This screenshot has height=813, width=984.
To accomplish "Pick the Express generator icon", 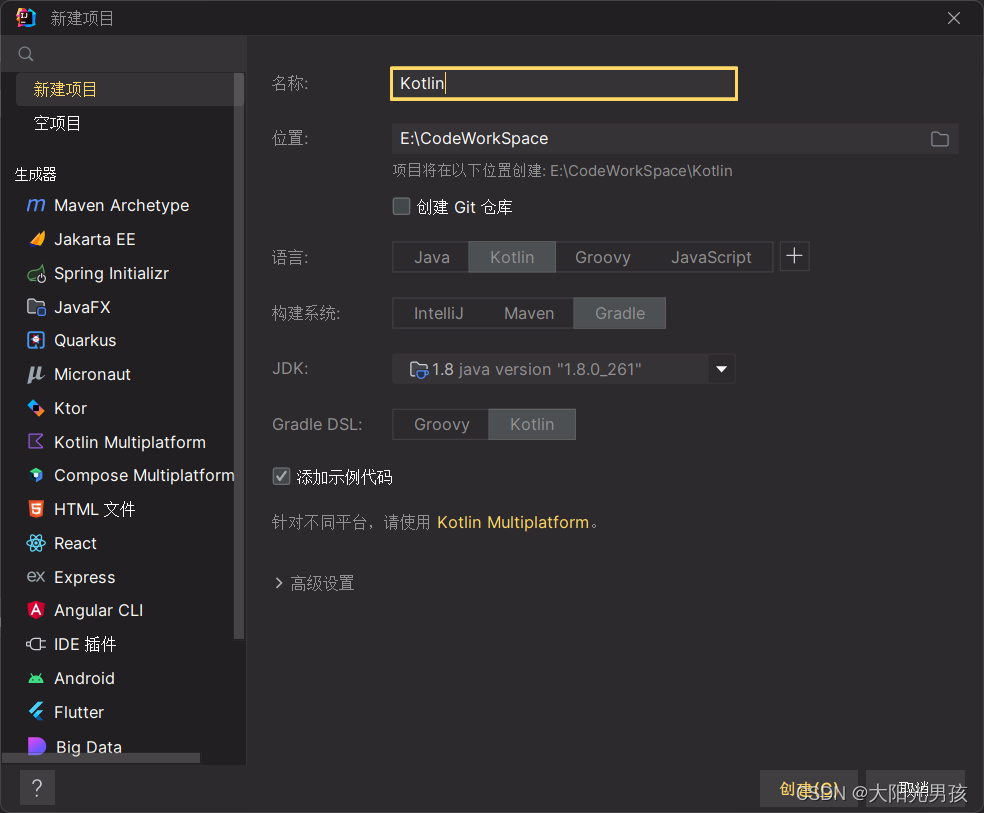I will (36, 577).
